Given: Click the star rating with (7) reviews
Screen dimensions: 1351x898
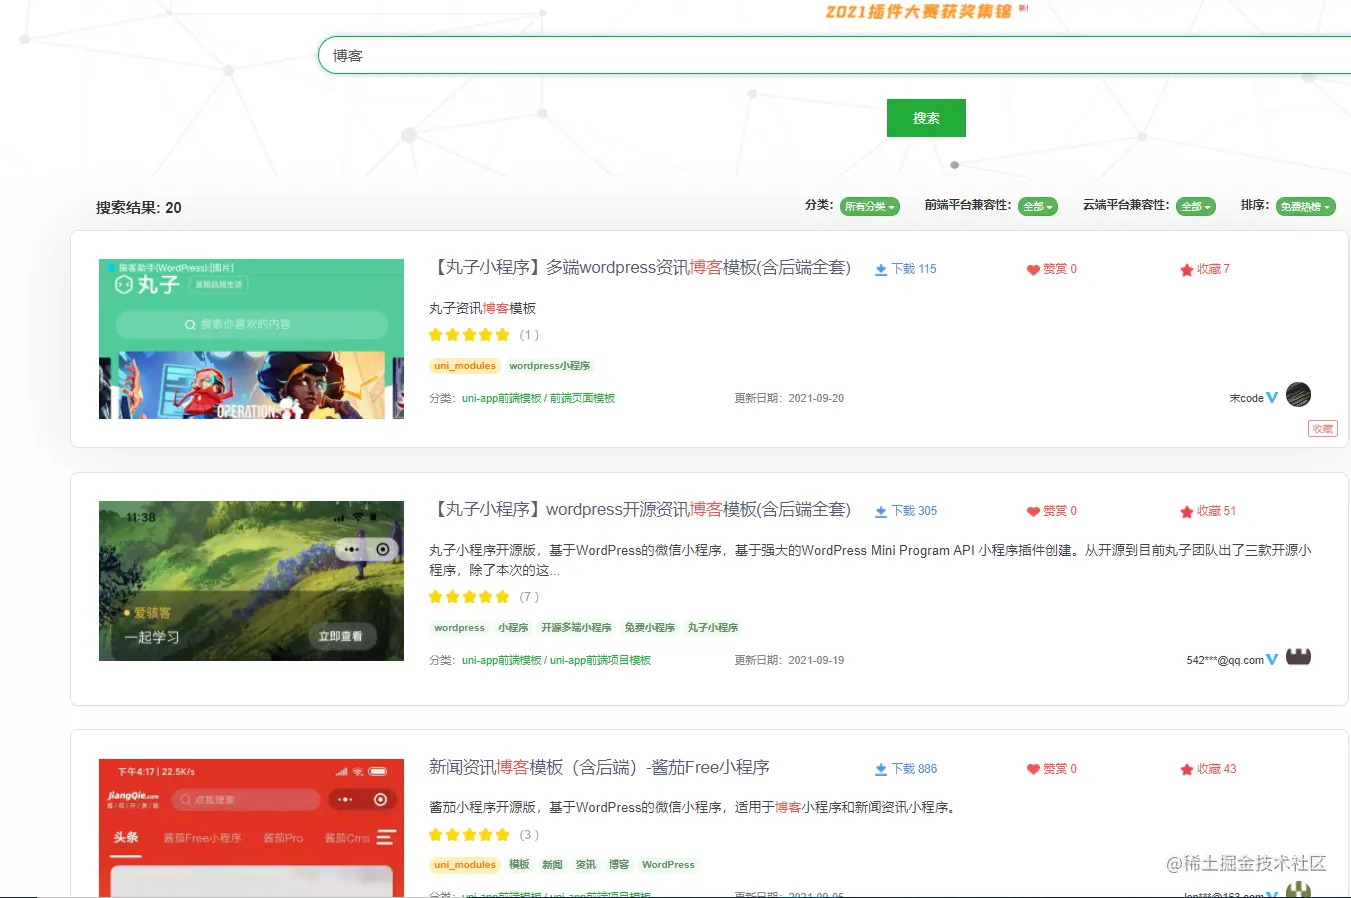Looking at the screenshot, I should point(469,597).
